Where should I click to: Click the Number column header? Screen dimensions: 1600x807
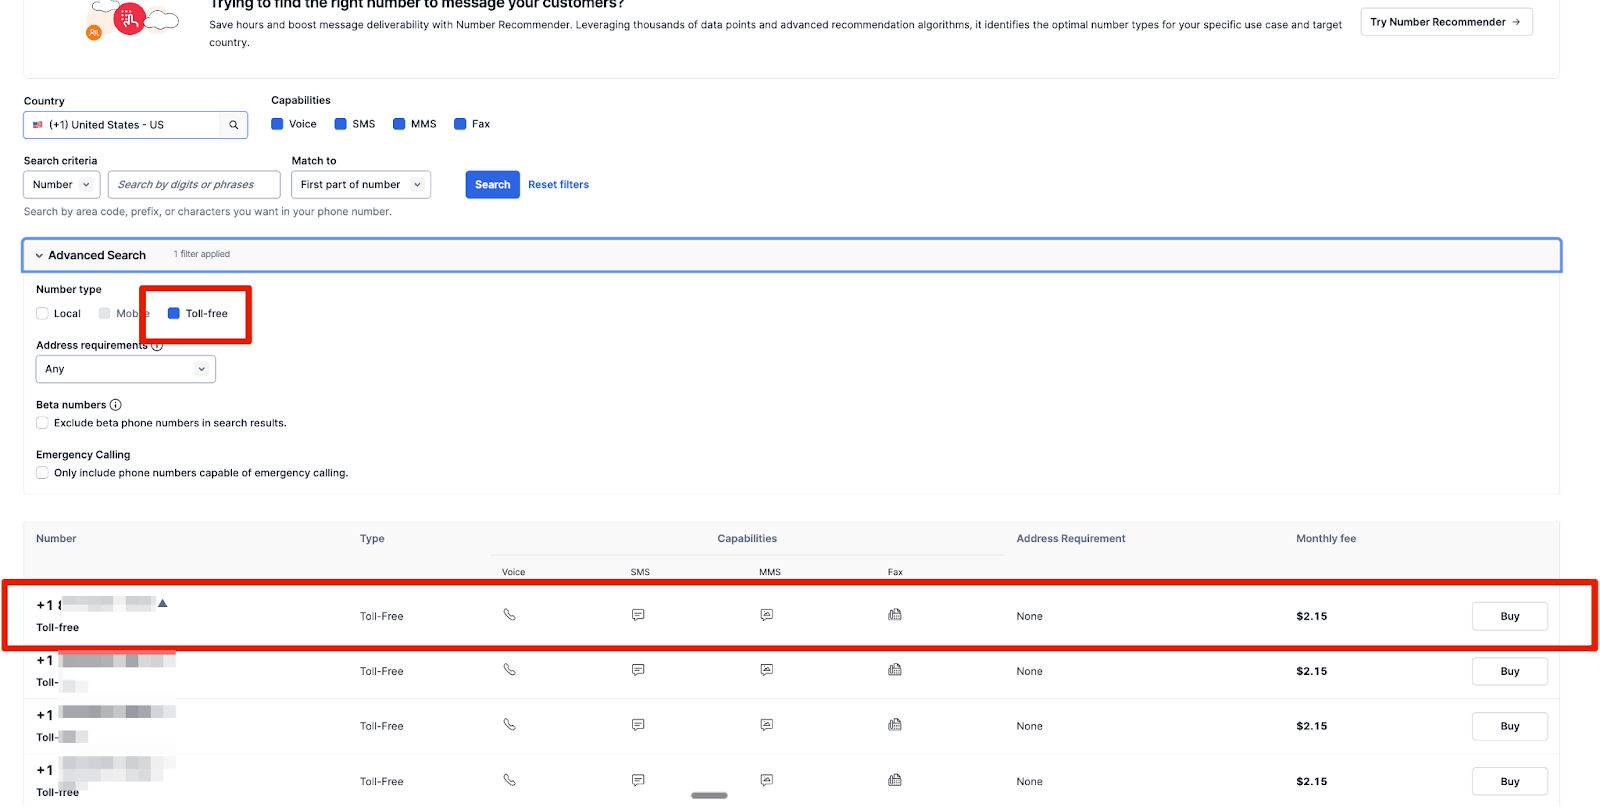[x=56, y=538]
